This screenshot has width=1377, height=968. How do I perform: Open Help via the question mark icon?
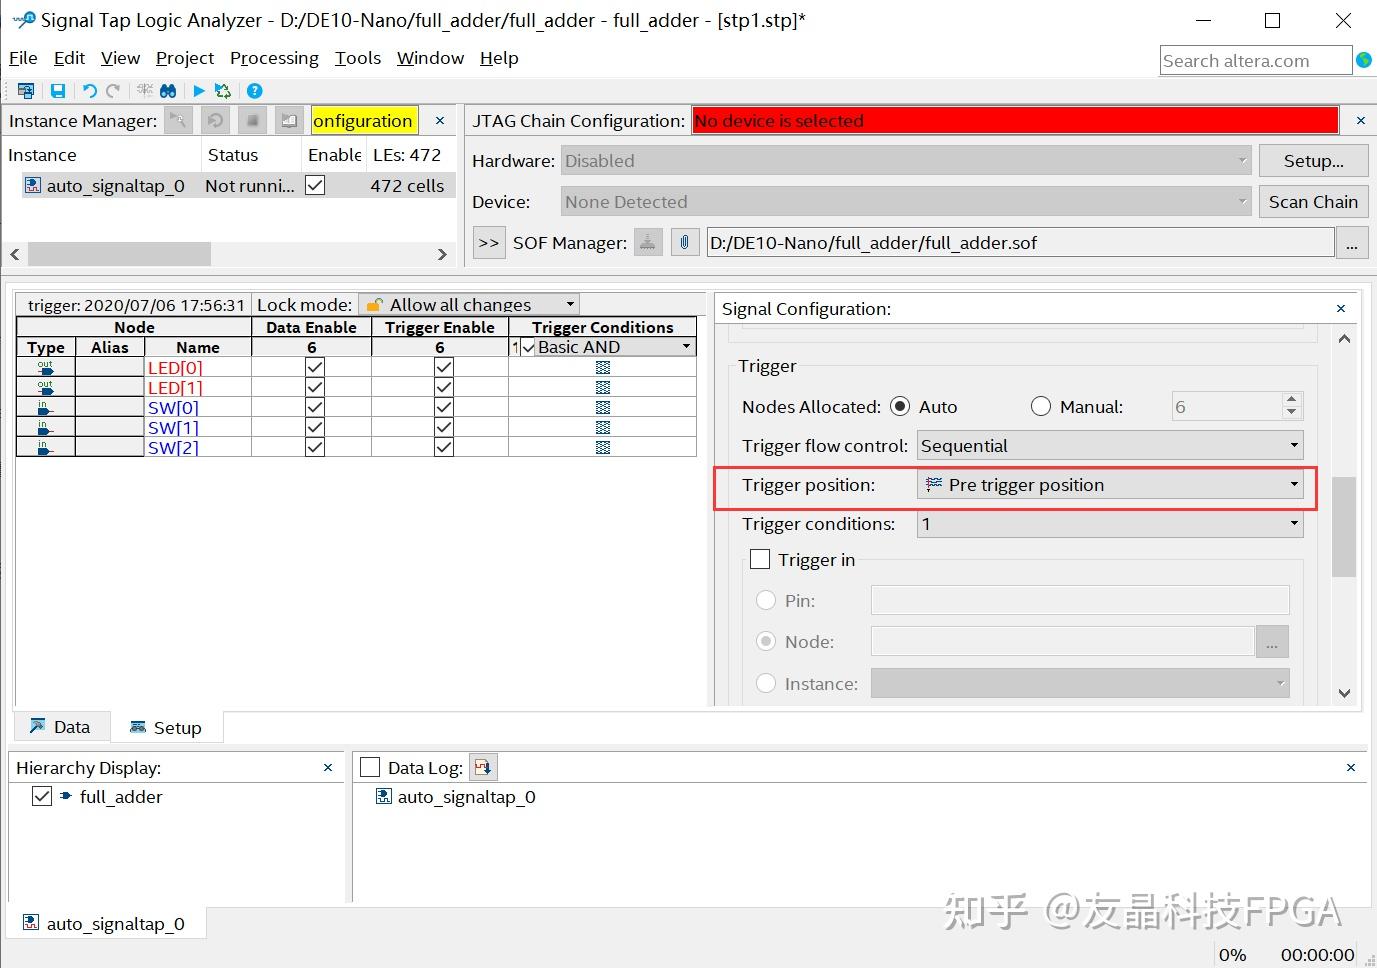[254, 90]
